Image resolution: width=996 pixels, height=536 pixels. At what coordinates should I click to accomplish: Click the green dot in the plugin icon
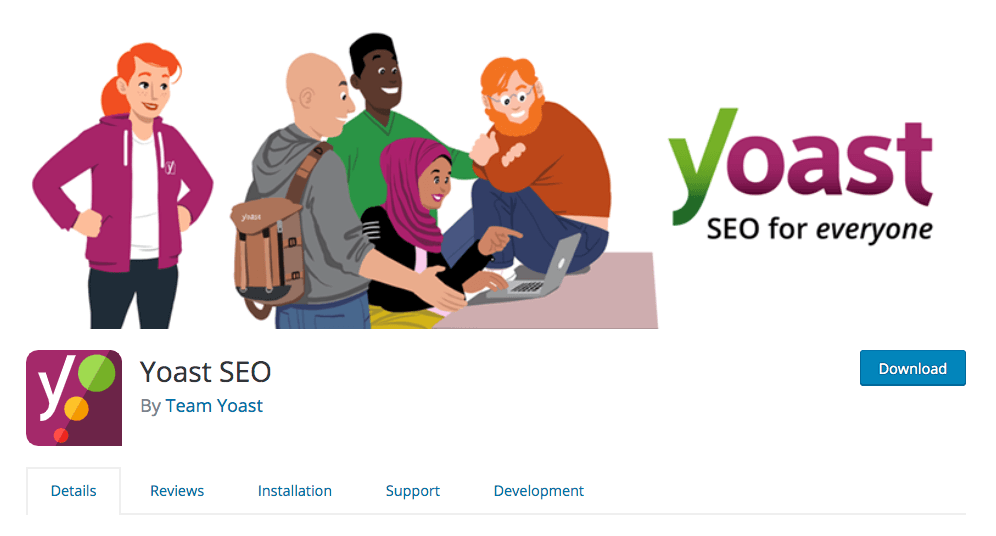[x=97, y=373]
